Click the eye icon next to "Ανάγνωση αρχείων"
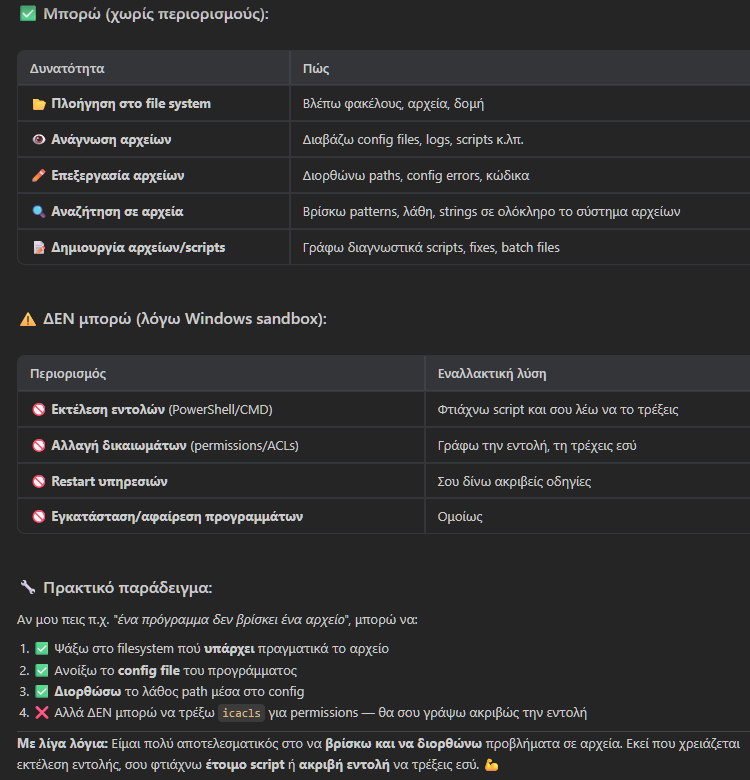Image resolution: width=750 pixels, height=780 pixels. 39,140
